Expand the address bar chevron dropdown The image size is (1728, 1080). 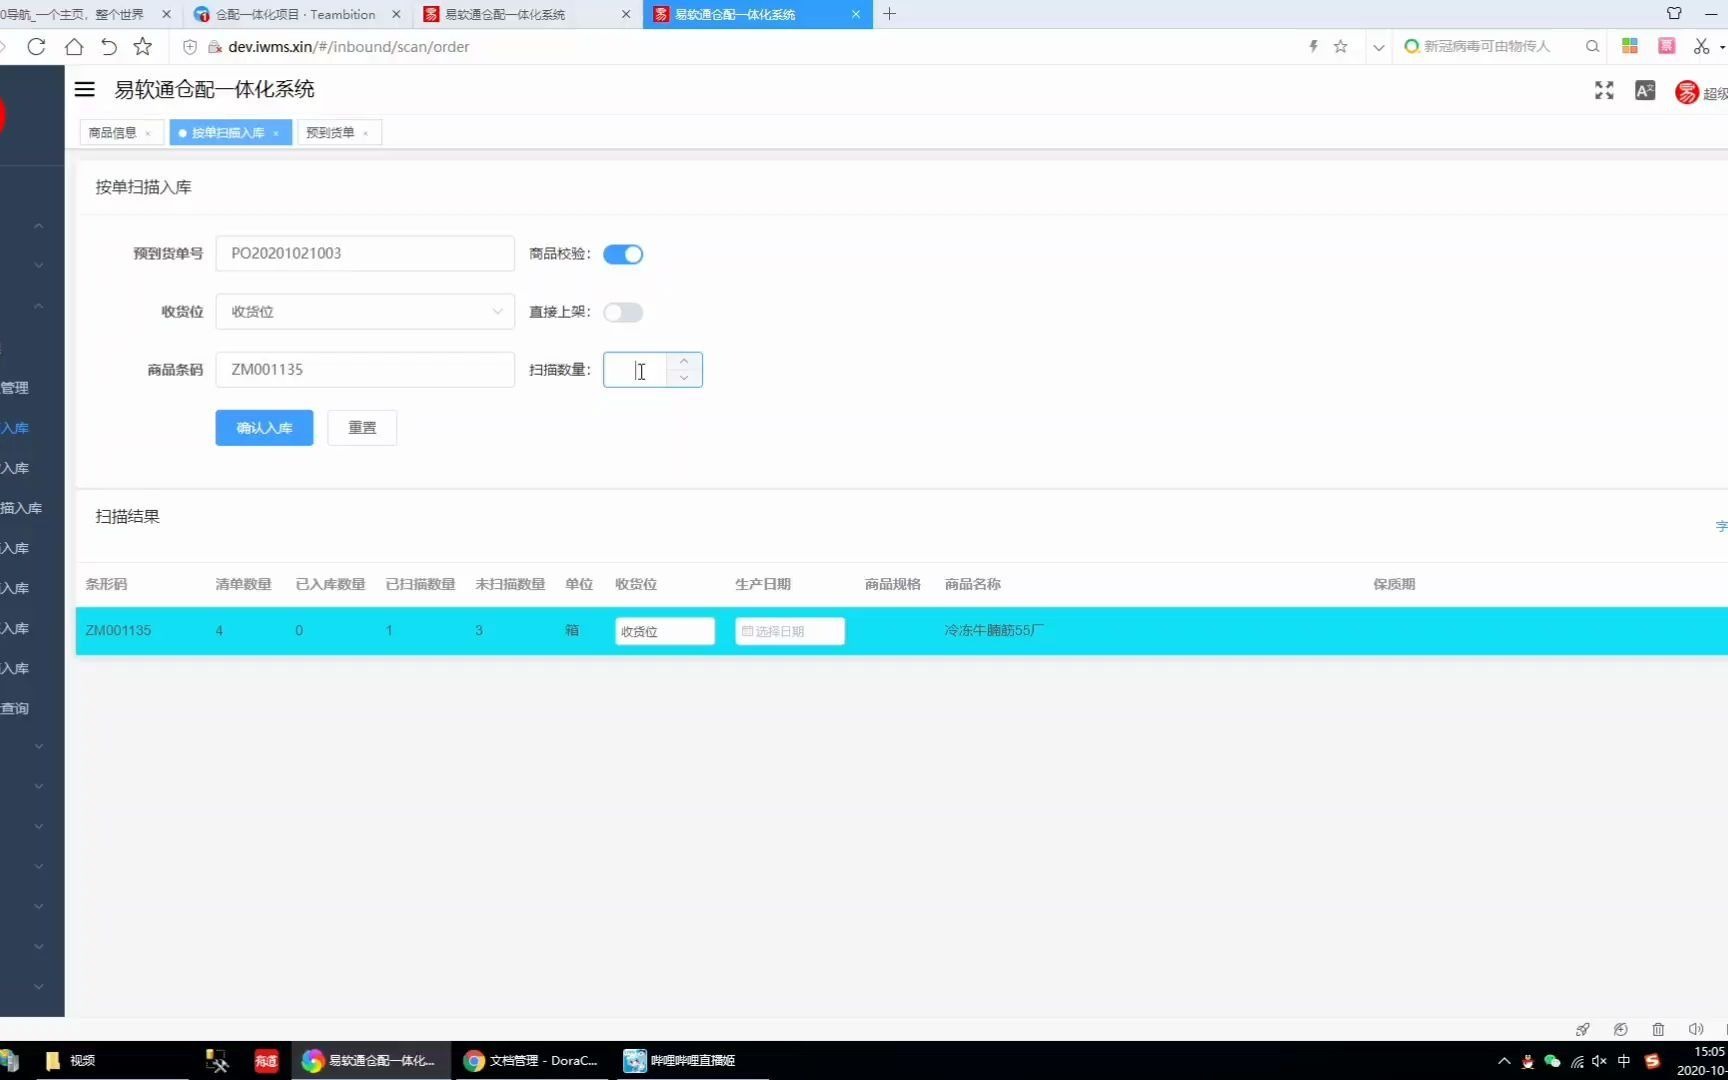coord(1378,46)
